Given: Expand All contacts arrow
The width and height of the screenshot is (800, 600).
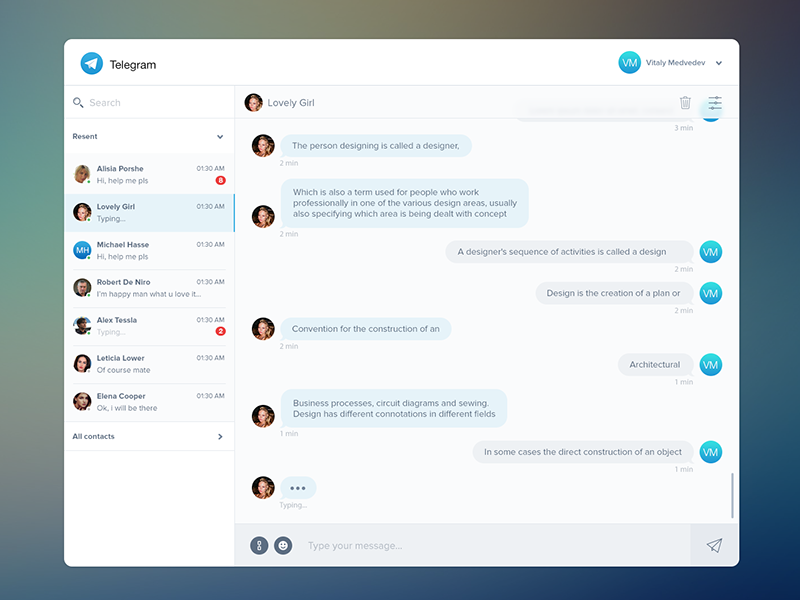Looking at the screenshot, I should pos(220,437).
